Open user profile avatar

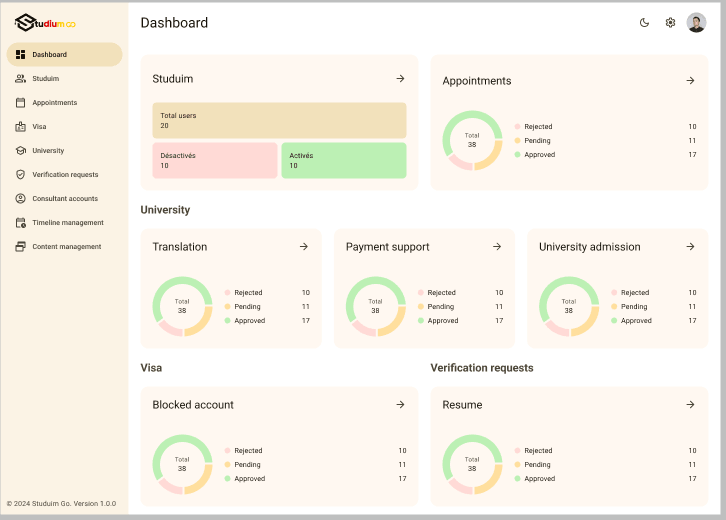click(696, 23)
